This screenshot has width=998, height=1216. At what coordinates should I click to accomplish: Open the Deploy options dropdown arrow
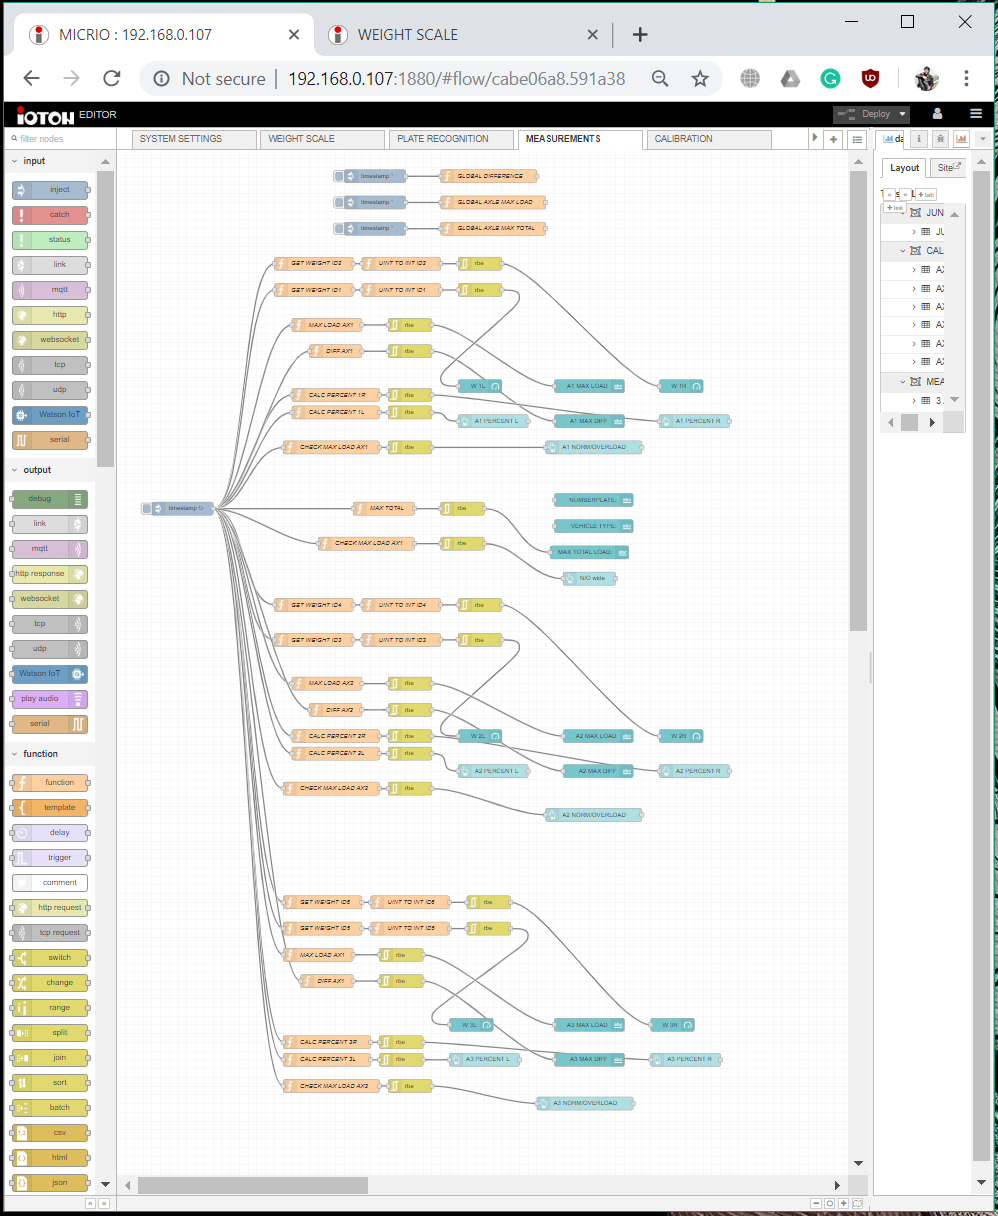902,114
